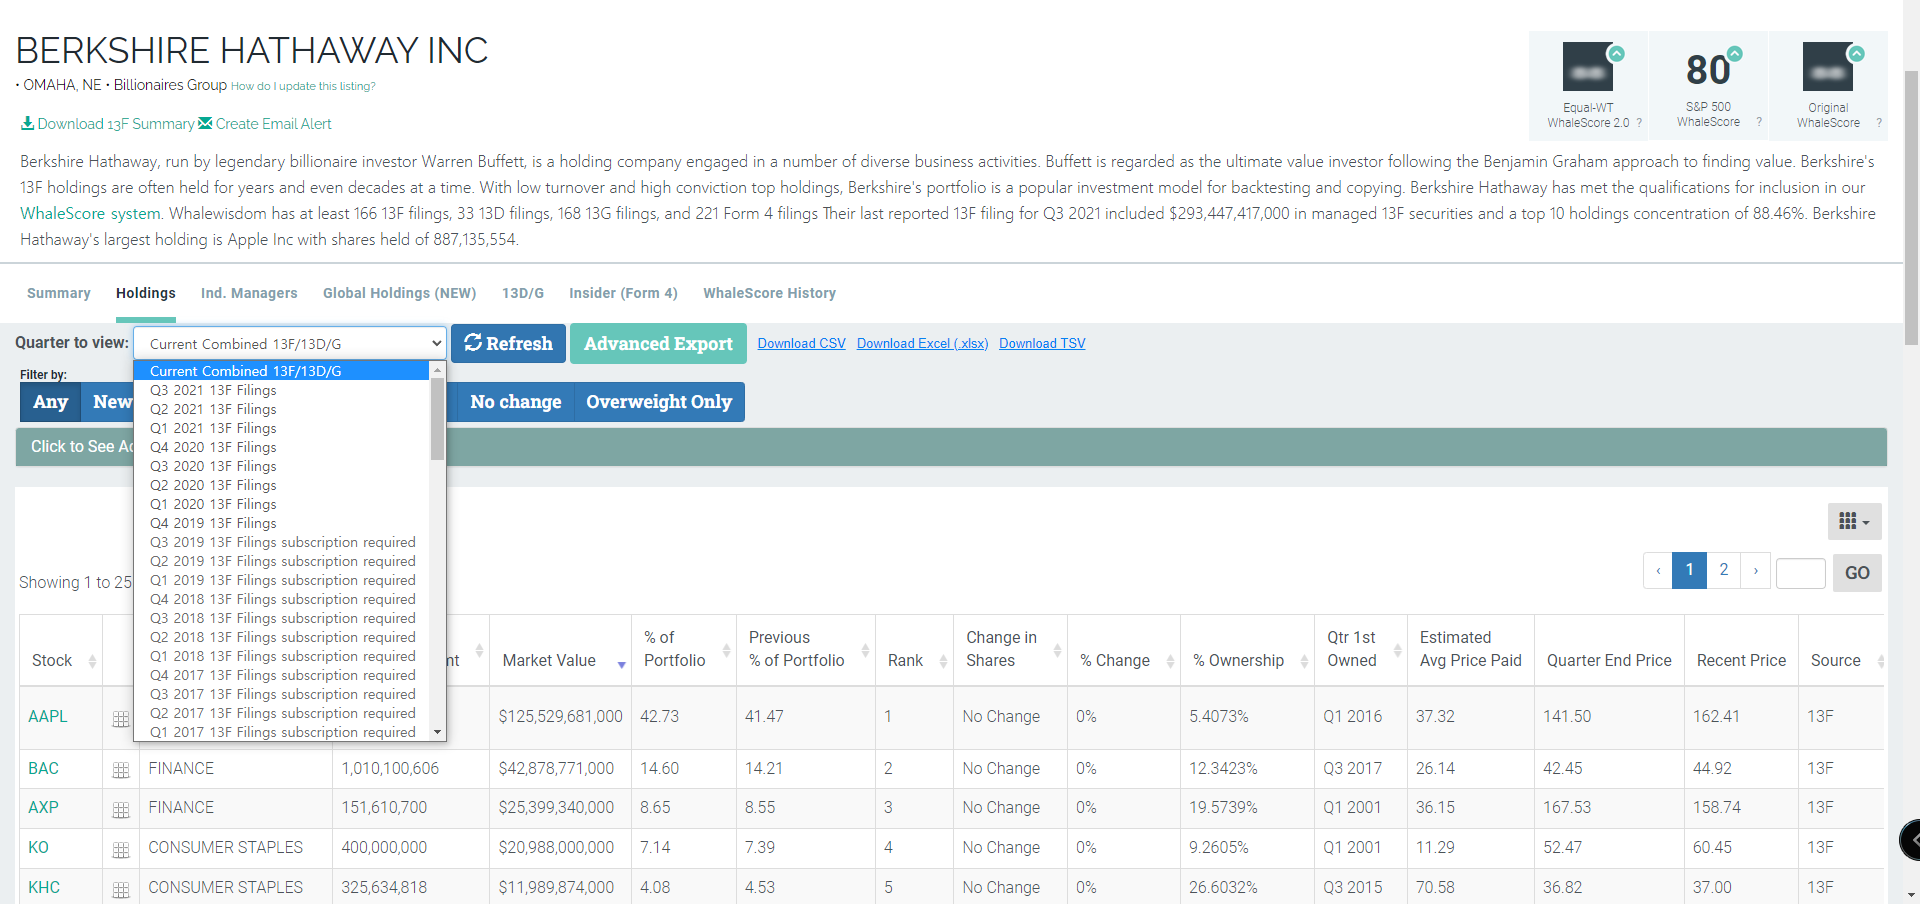The width and height of the screenshot is (1920, 904).
Task: Sort by Previous % of Portfolio arrows
Action: 865,649
